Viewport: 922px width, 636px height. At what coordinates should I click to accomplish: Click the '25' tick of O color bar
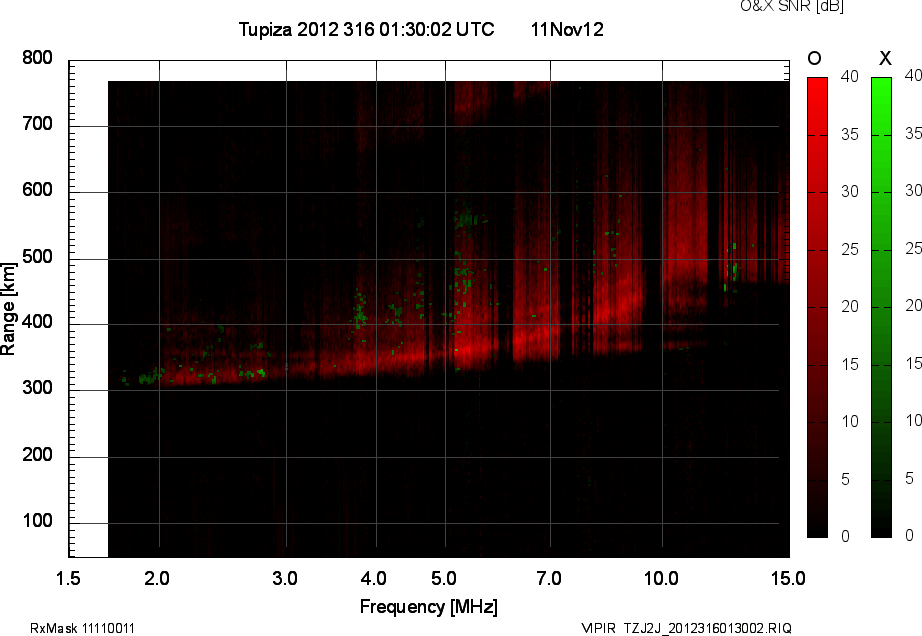click(850, 250)
